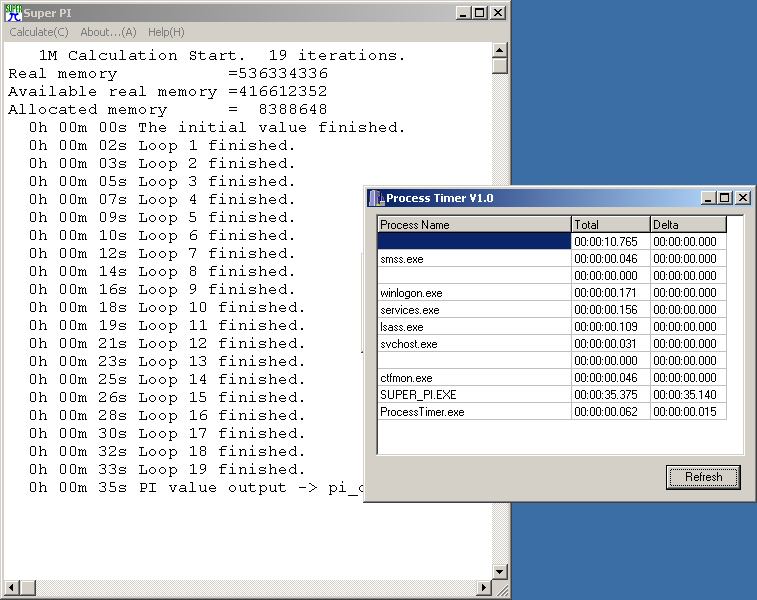Close the Process Timer window
Viewport: 757px width, 600px height.
(x=743, y=198)
